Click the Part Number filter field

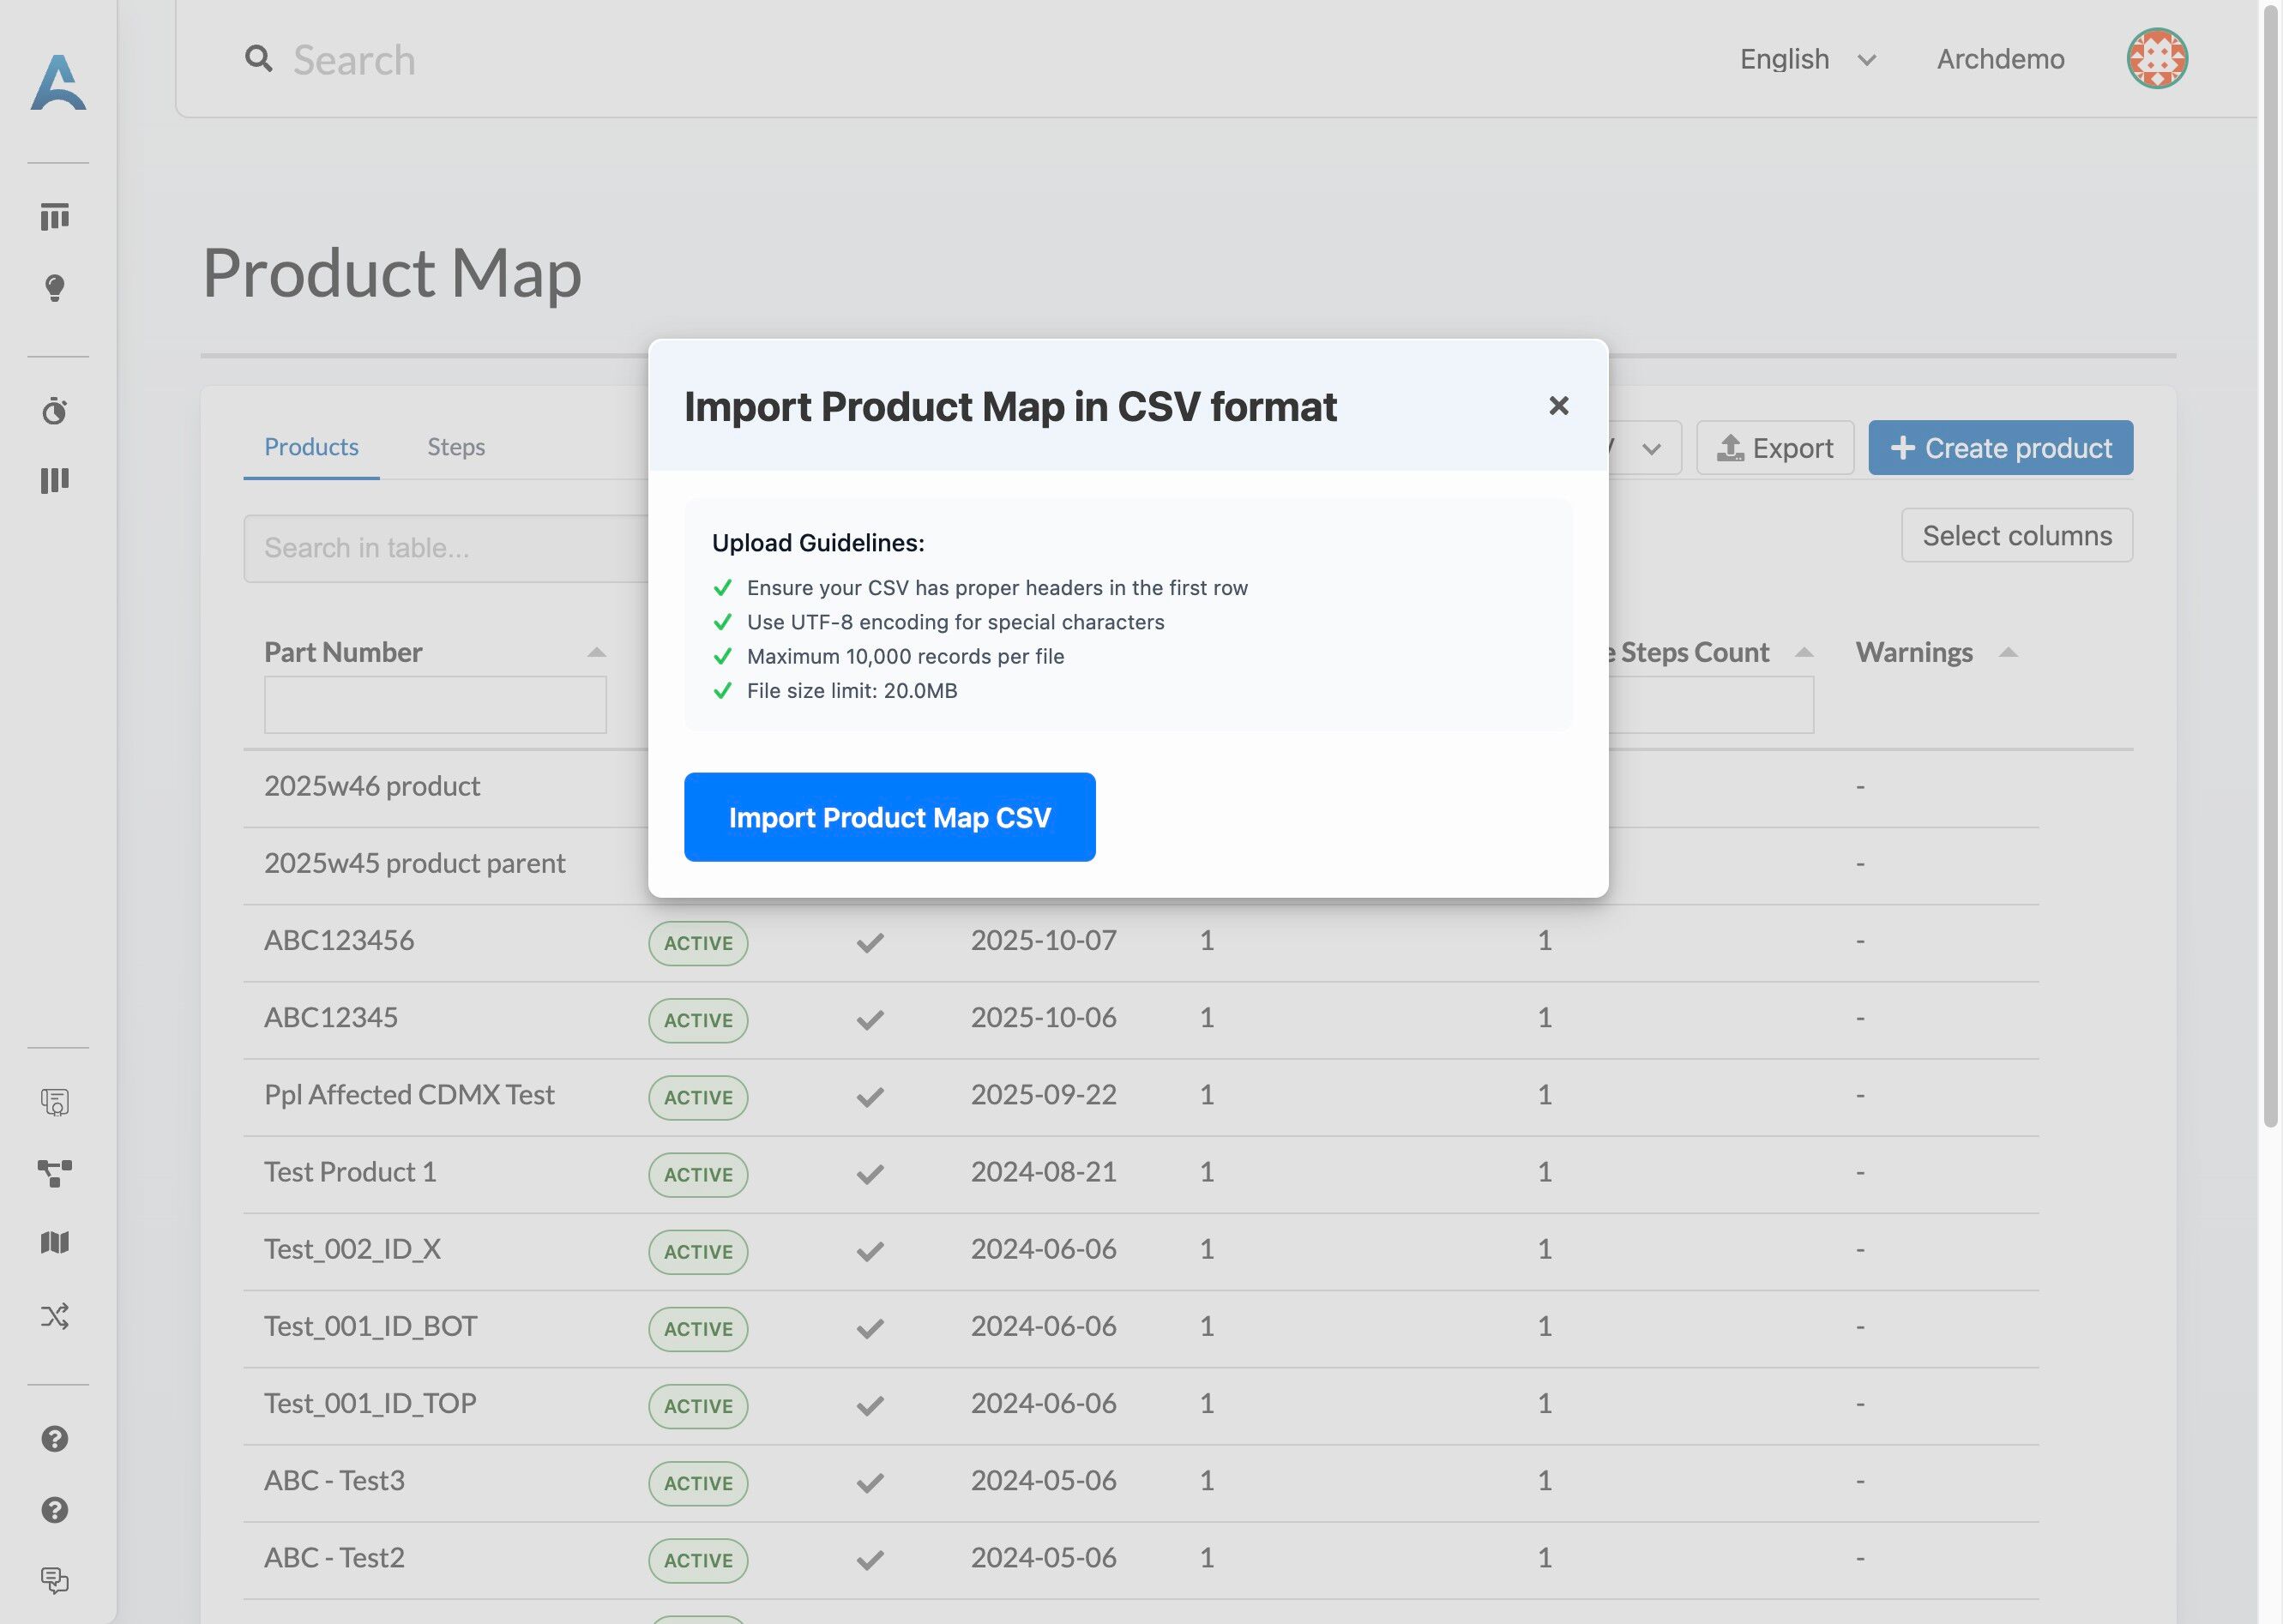435,705
